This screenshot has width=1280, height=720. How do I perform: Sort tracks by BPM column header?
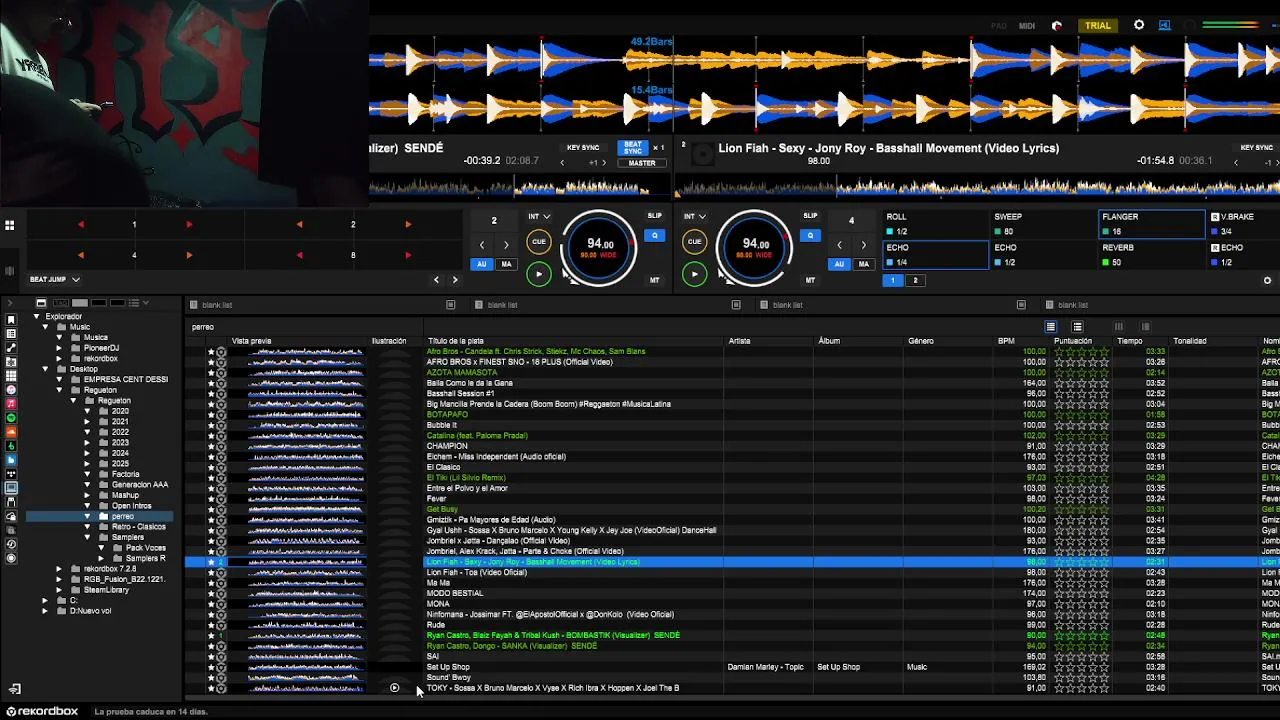click(x=1006, y=341)
